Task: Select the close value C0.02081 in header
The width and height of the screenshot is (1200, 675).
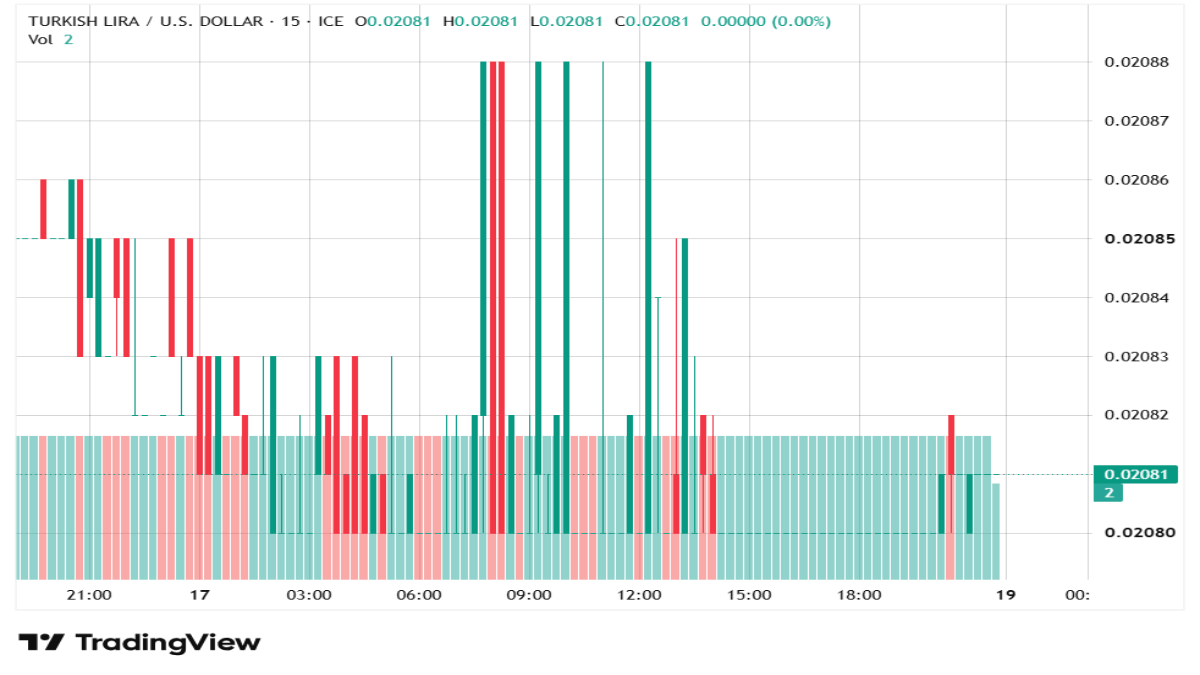Action: click(652, 21)
